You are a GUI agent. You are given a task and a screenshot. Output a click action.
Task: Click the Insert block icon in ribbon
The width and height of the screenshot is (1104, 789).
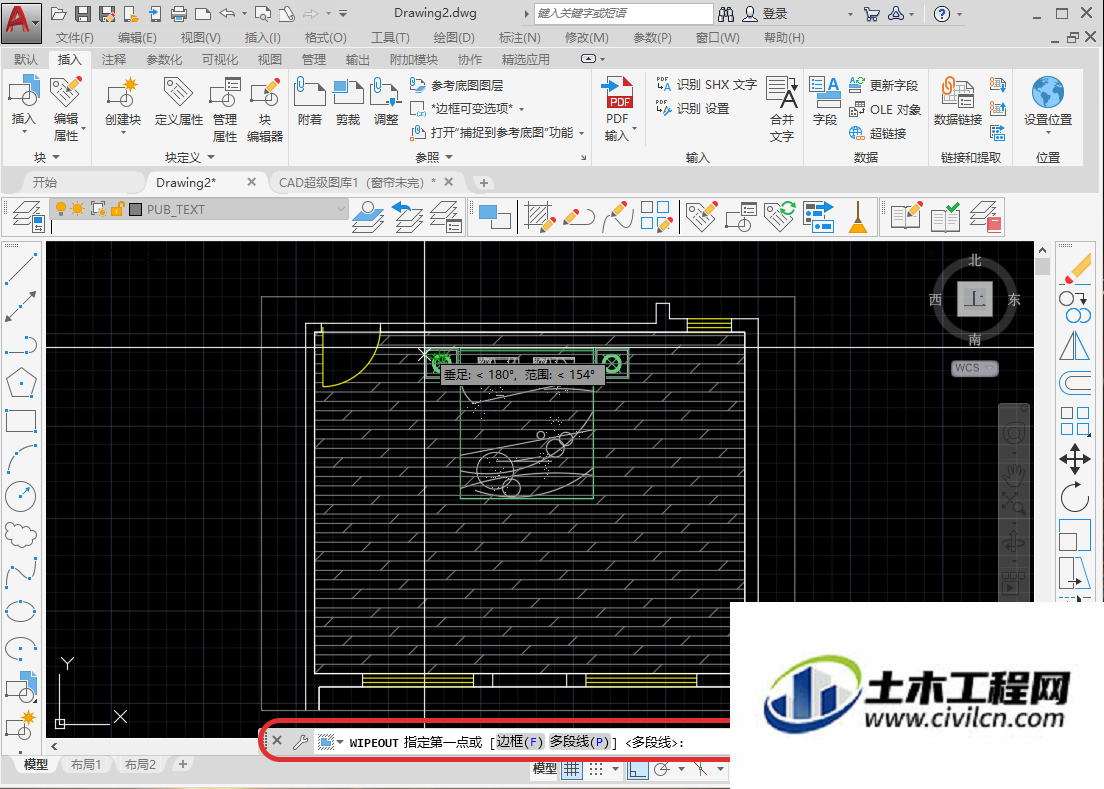pyautogui.click(x=23, y=92)
